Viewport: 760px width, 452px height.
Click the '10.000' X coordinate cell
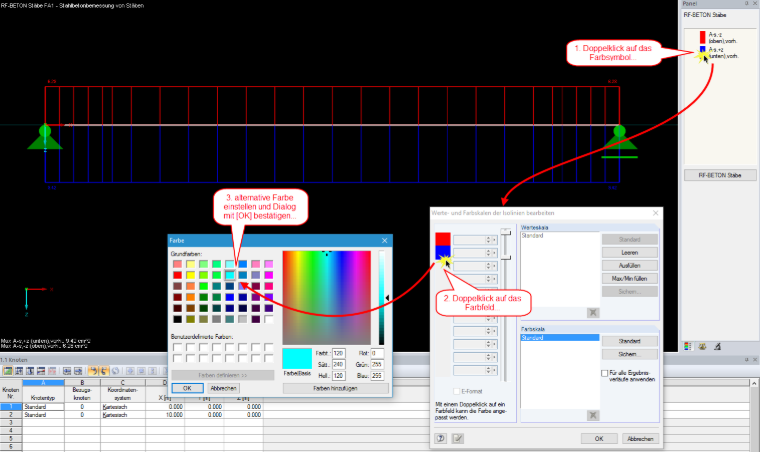click(x=165, y=415)
